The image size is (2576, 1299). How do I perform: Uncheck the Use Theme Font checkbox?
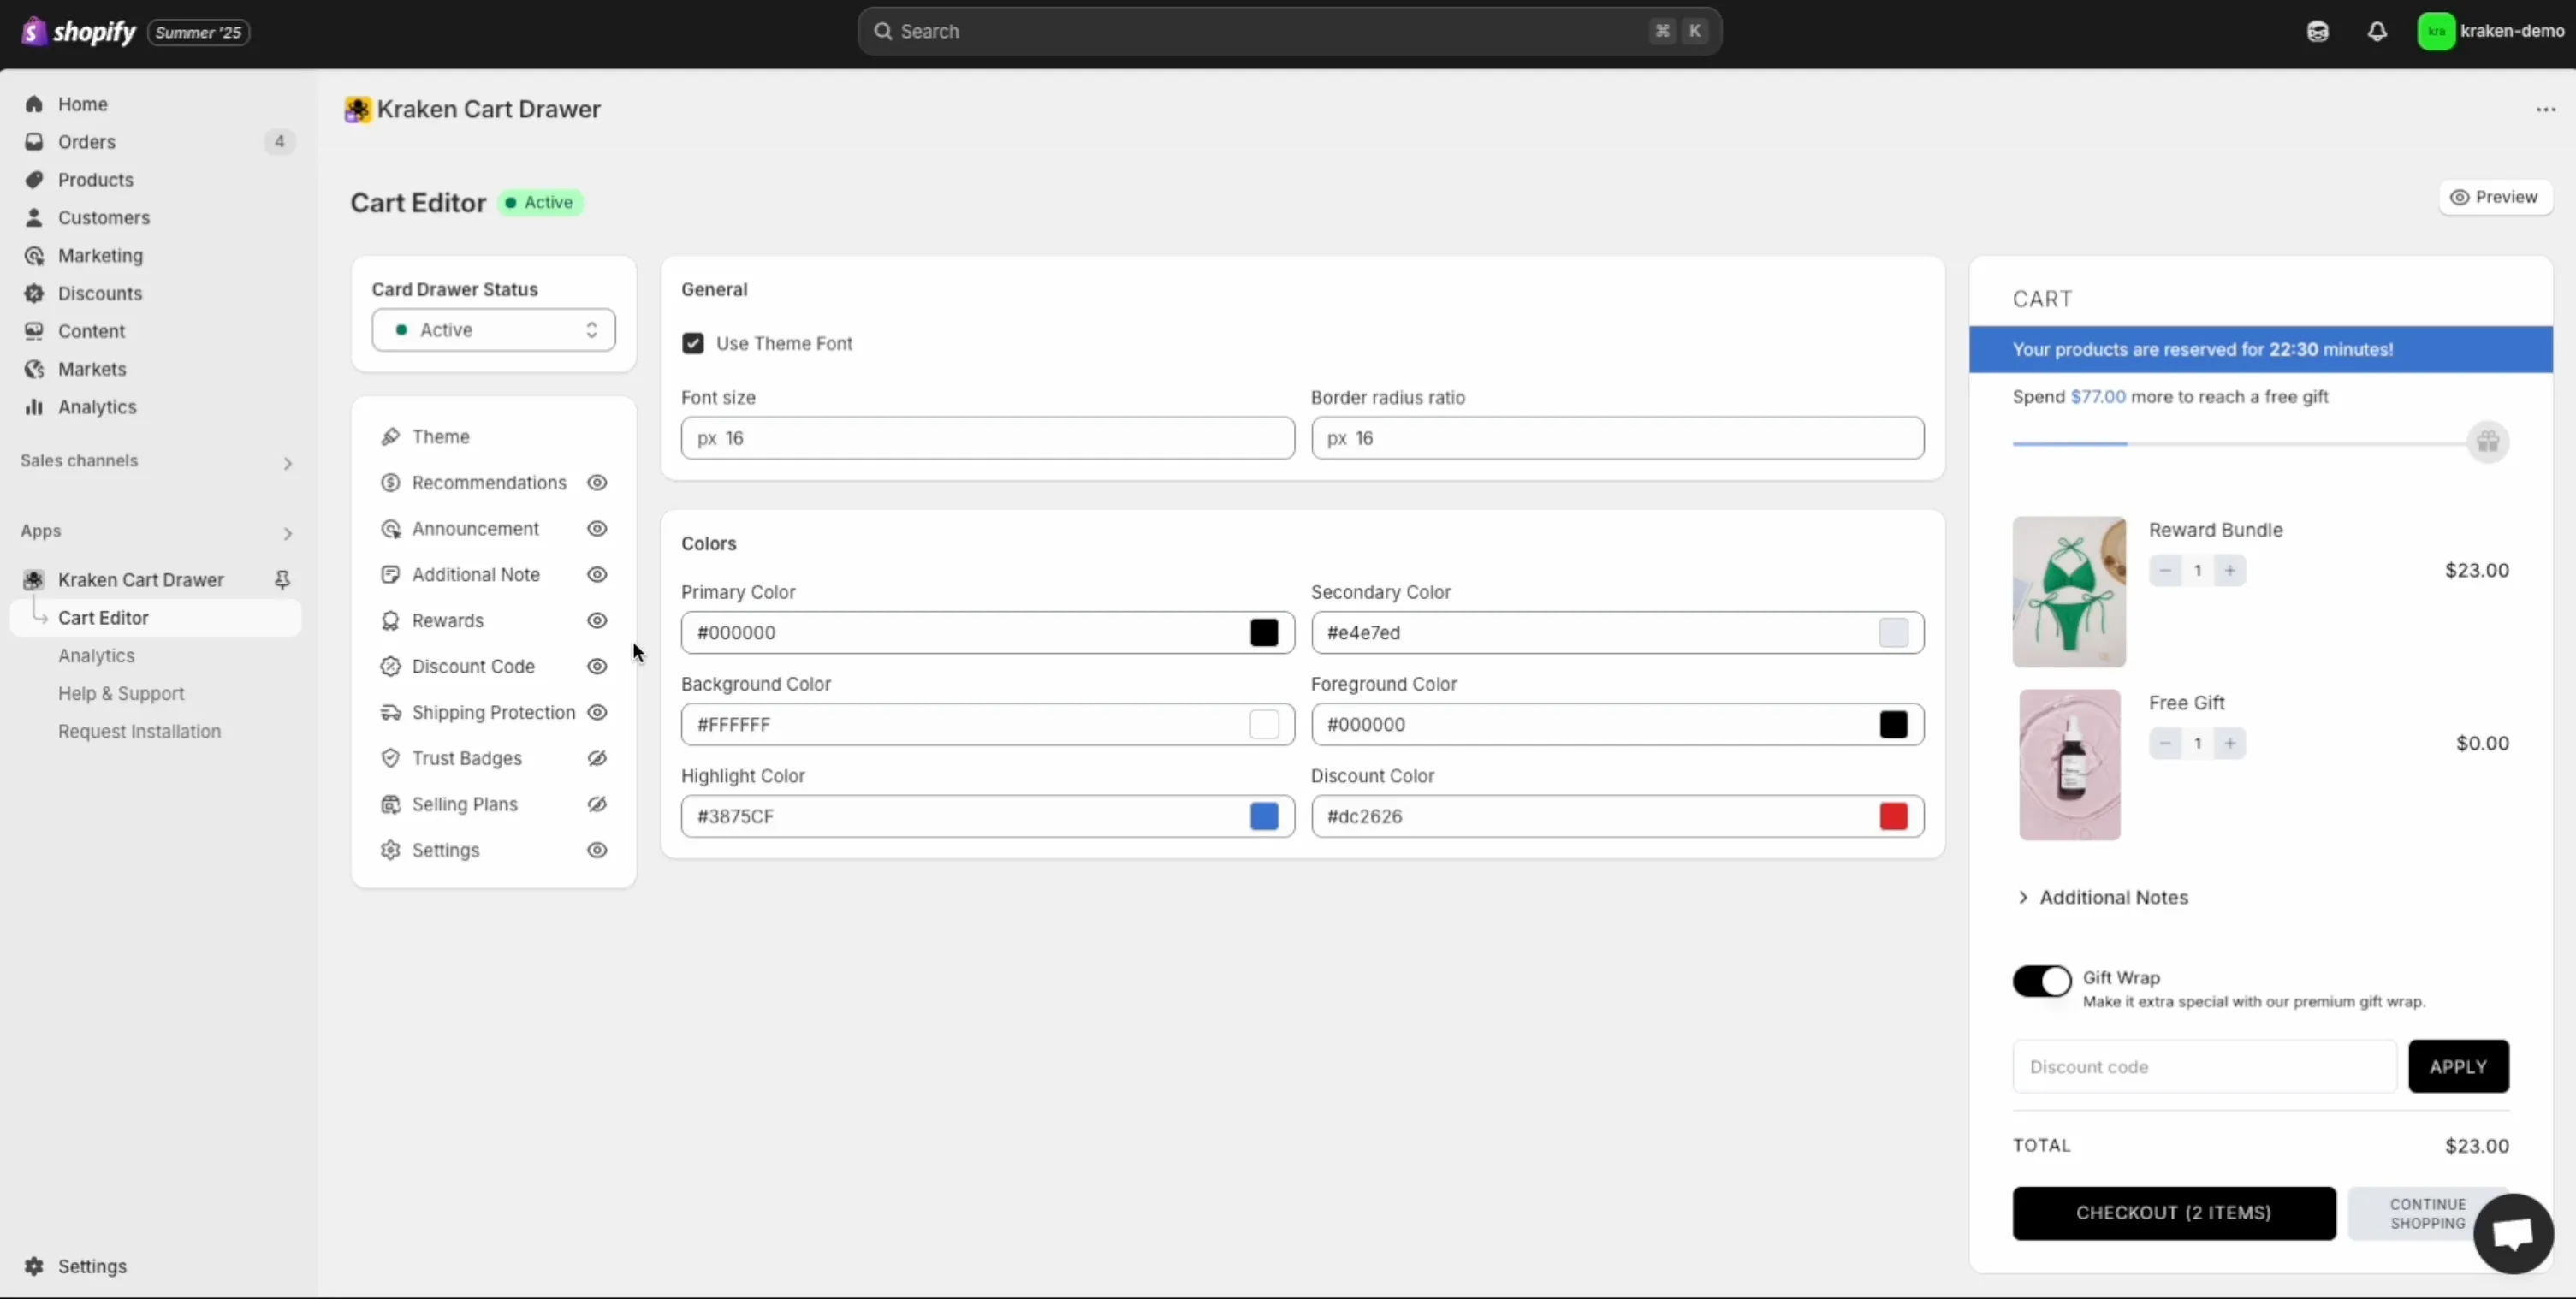693,343
